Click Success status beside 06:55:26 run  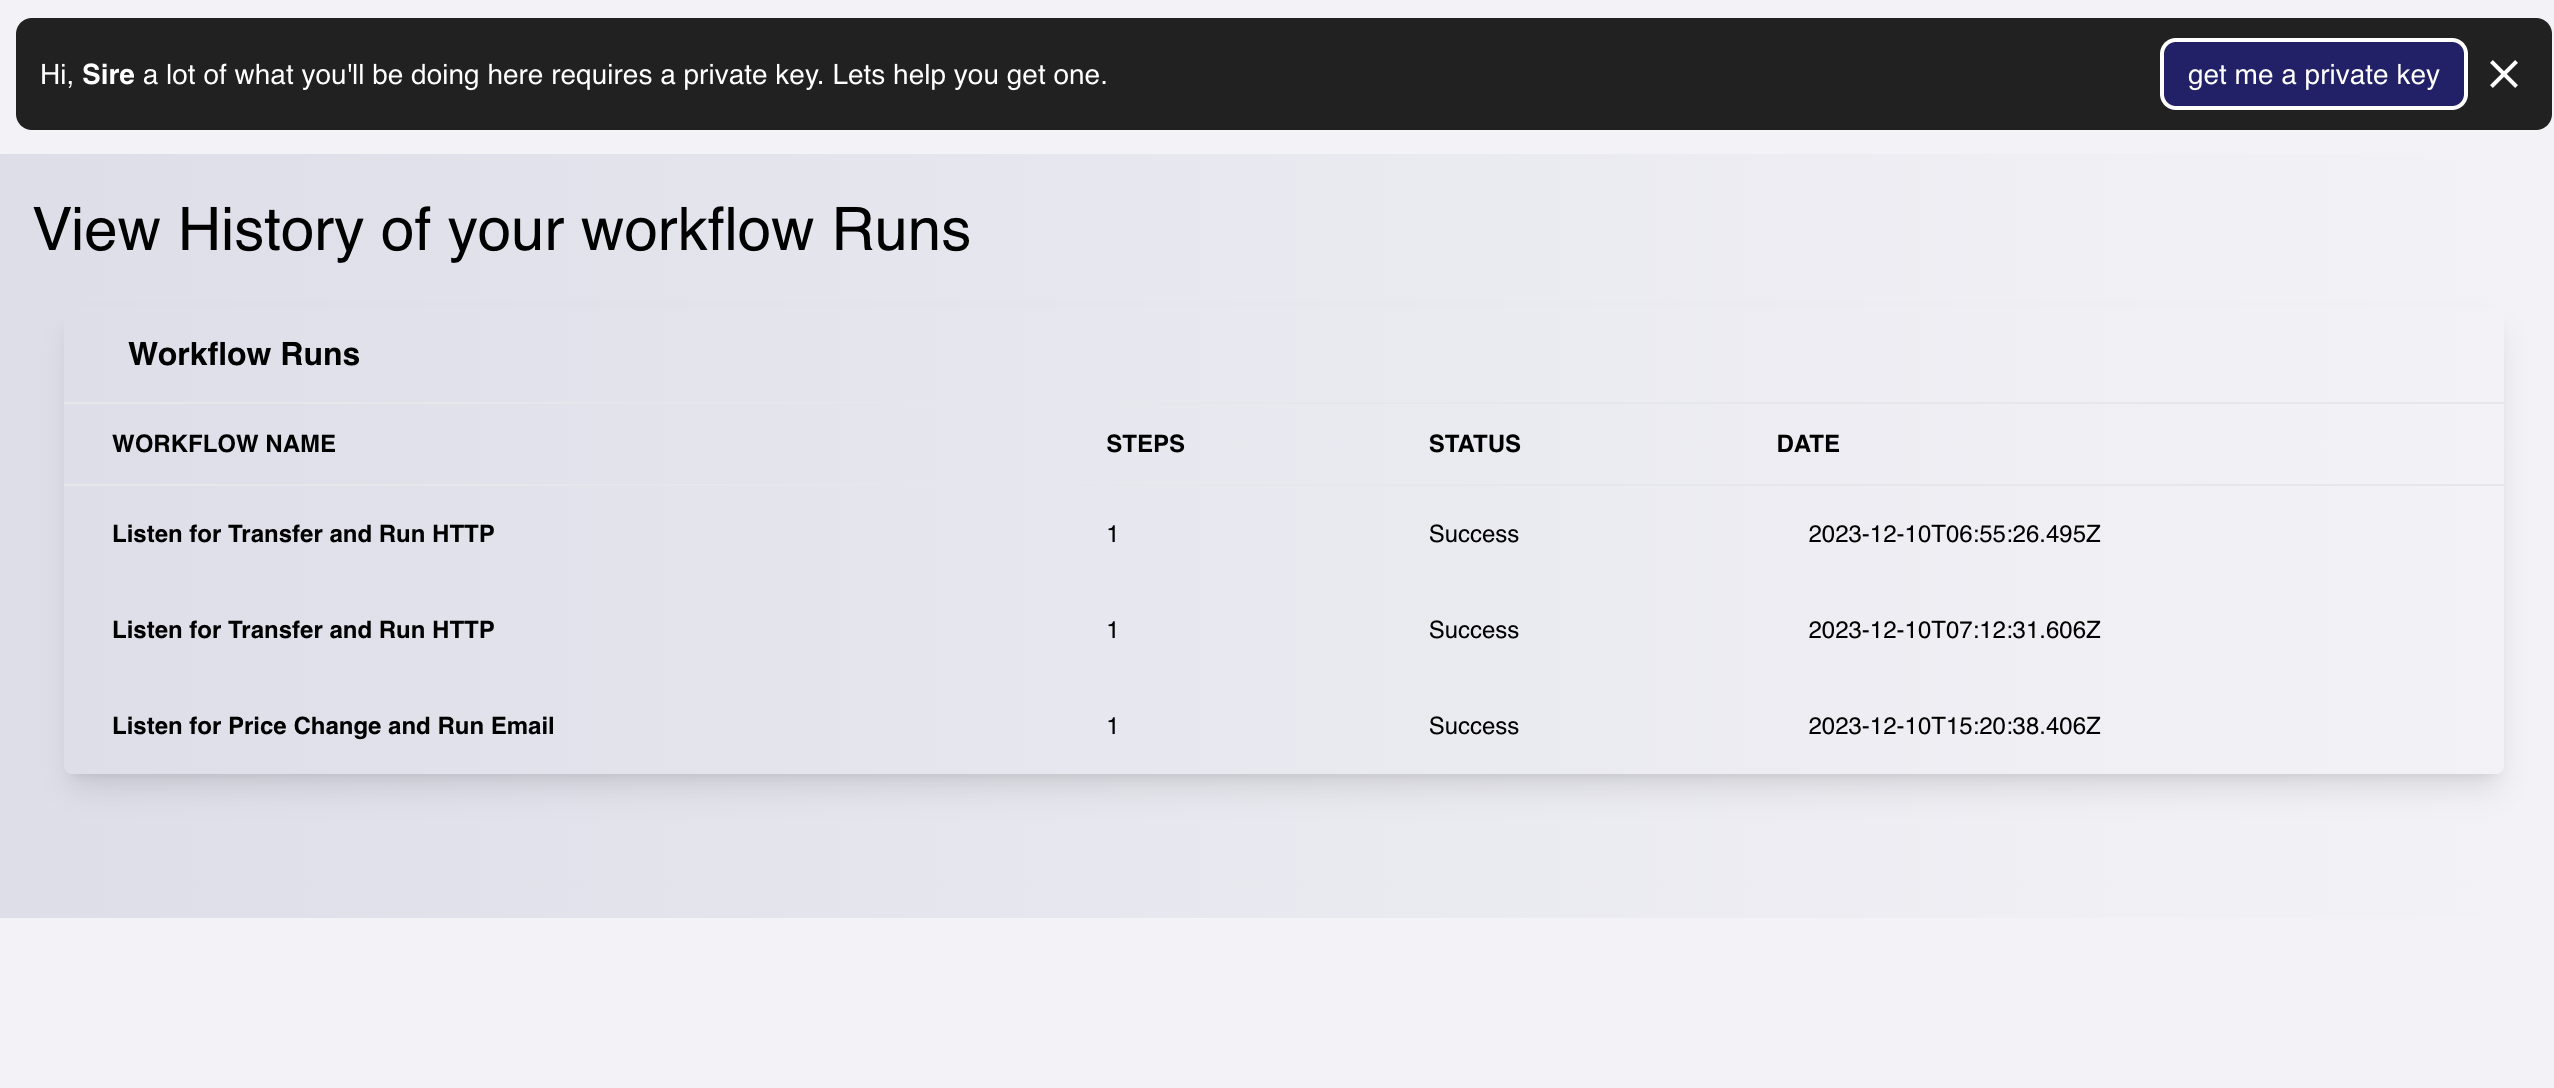[1473, 534]
